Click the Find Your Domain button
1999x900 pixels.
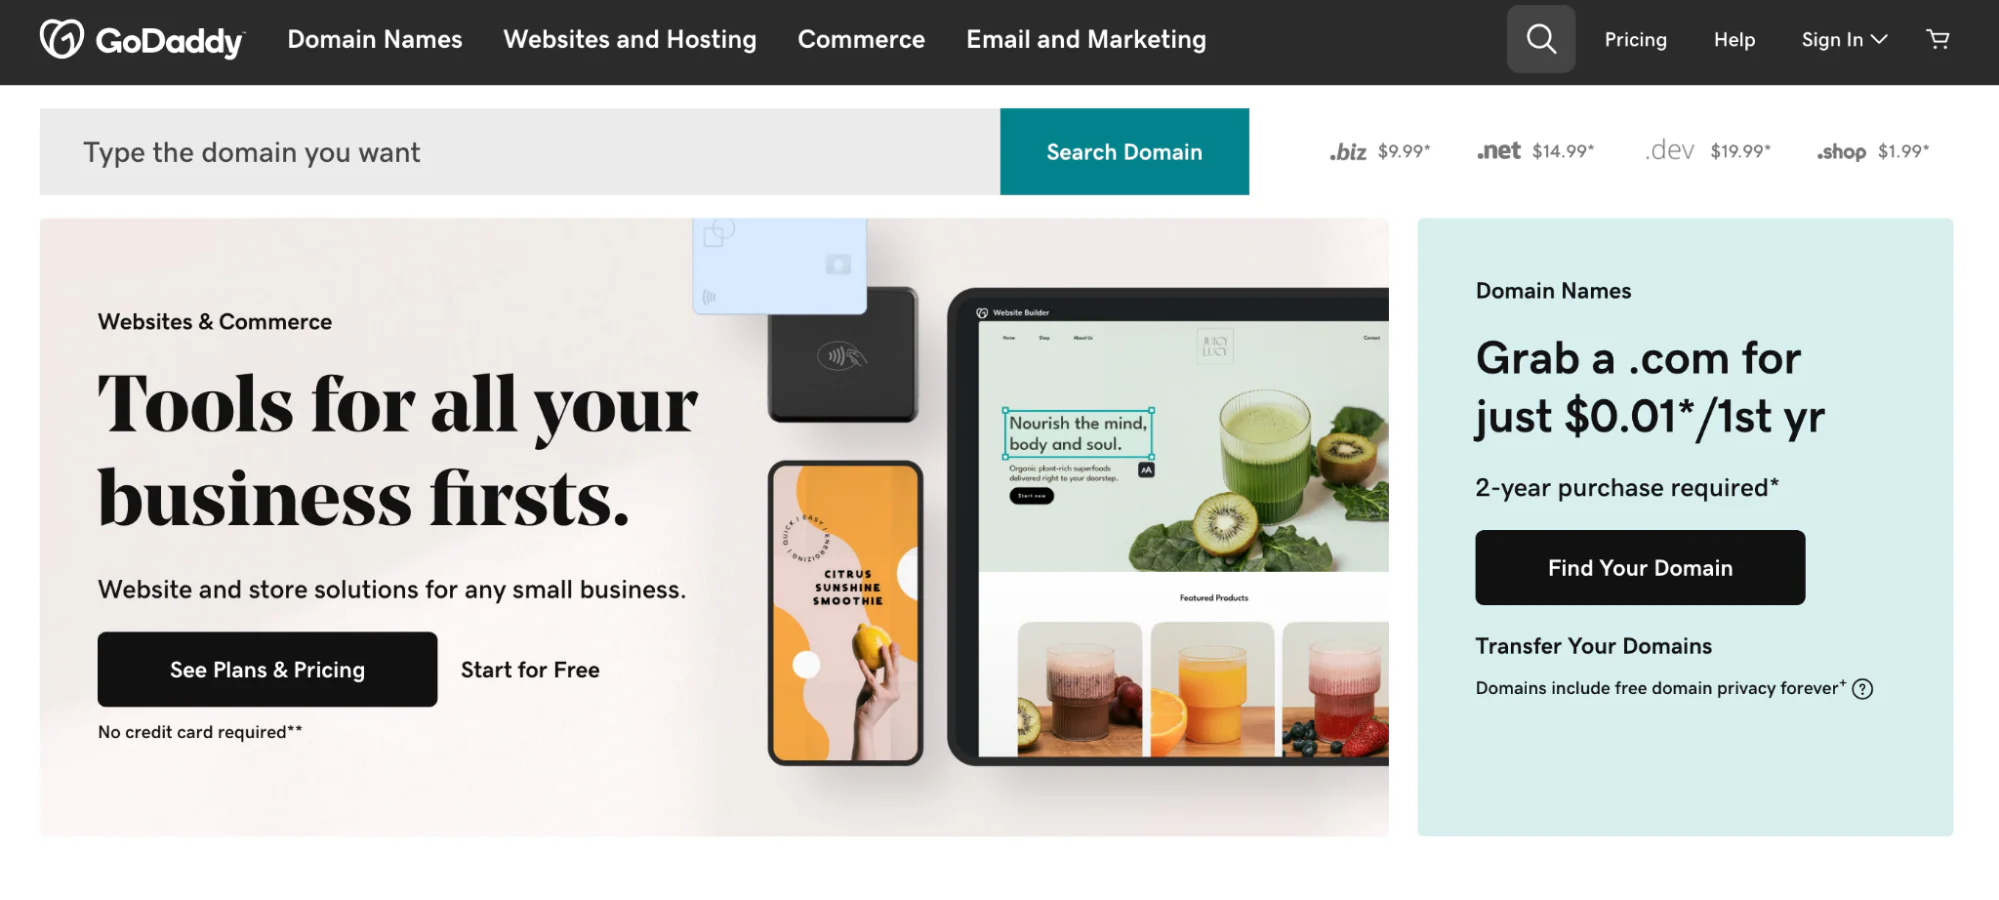1640,568
